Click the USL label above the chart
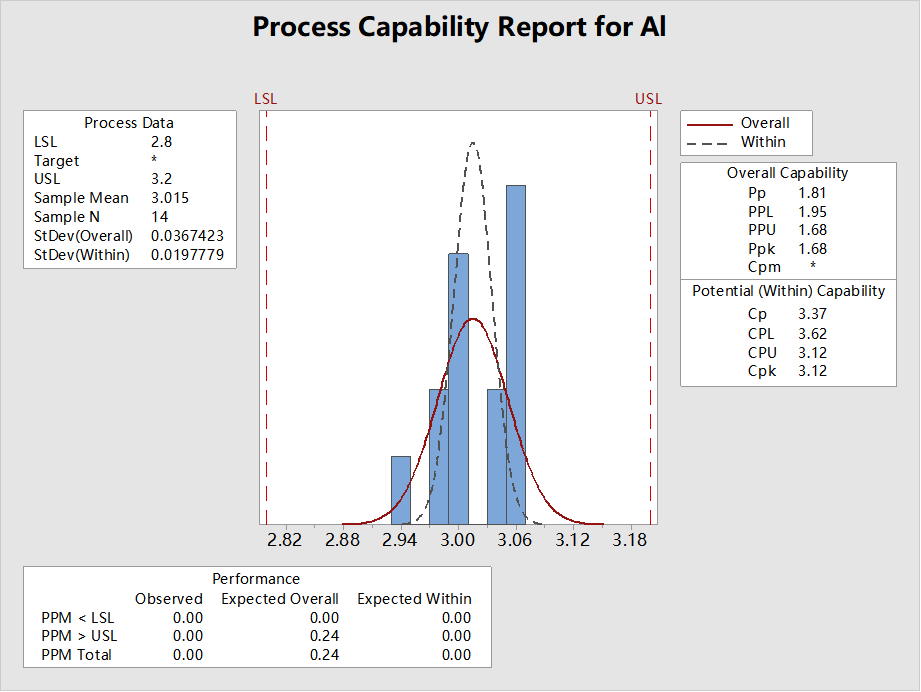 tap(648, 99)
